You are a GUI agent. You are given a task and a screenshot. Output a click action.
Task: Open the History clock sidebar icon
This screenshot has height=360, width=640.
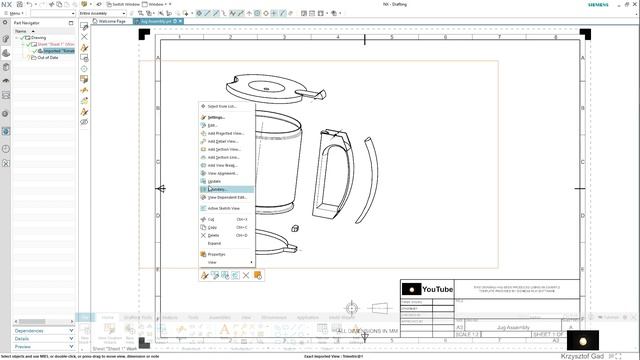[x=6, y=149]
